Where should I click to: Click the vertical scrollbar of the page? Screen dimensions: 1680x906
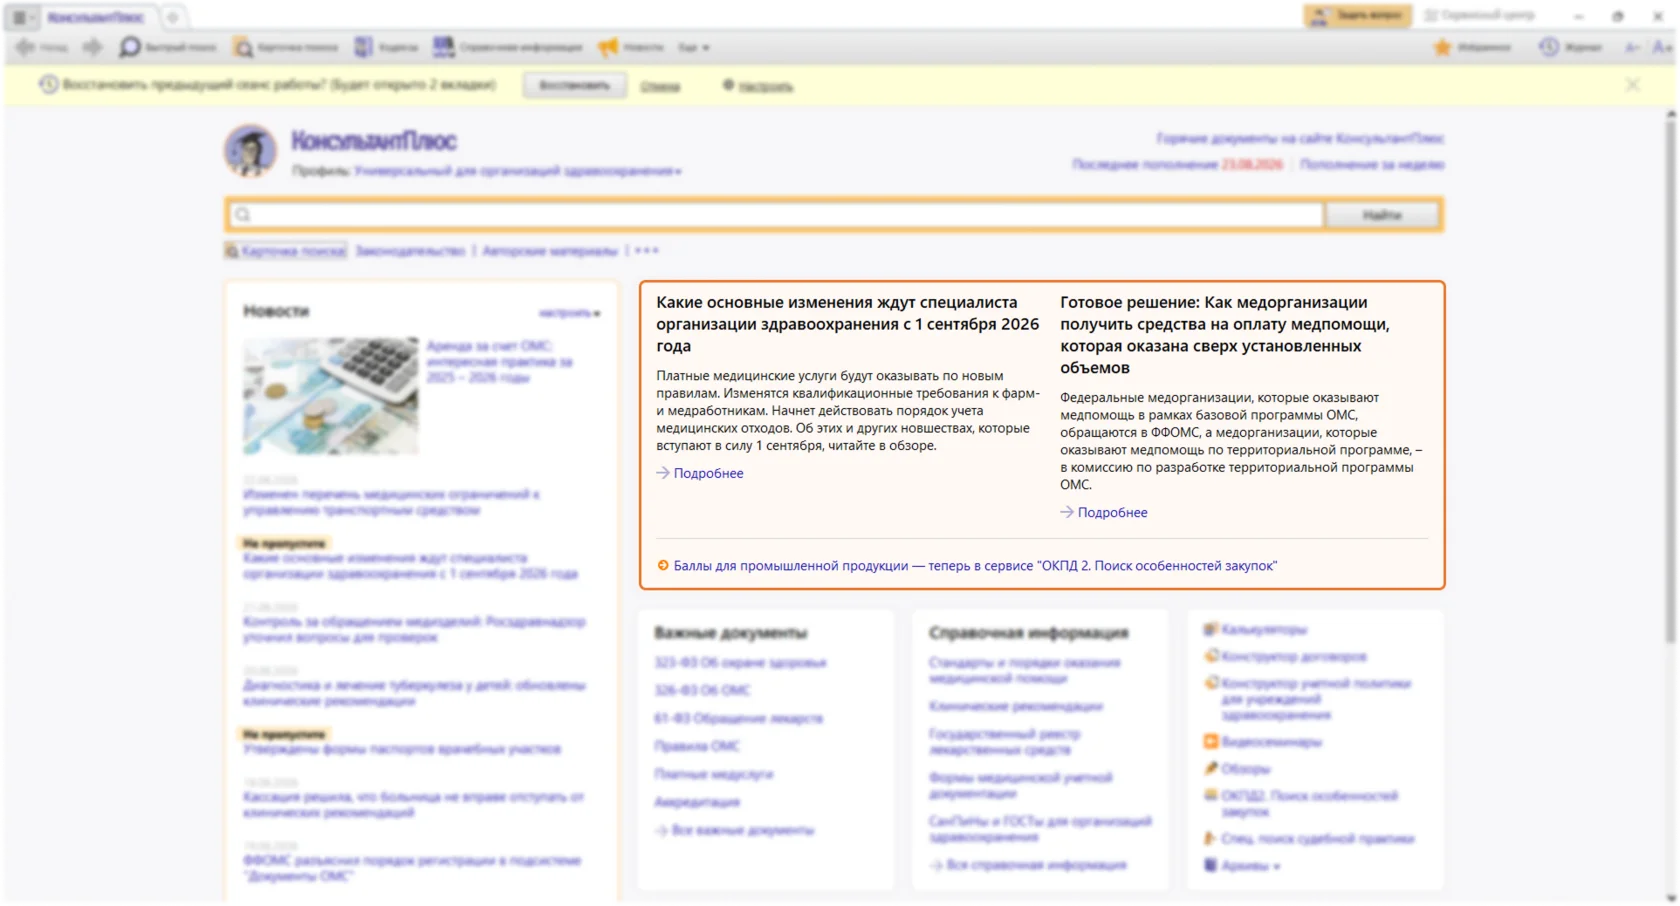(x=1671, y=380)
